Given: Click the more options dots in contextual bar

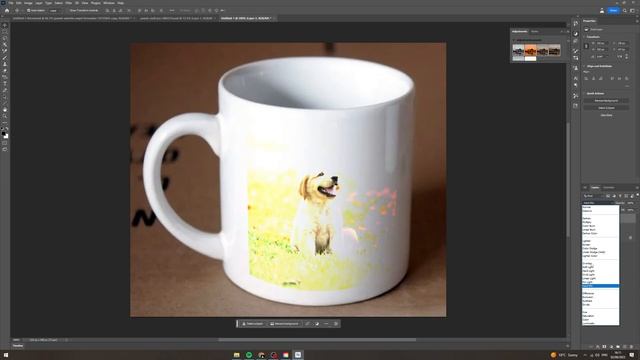Looking at the screenshot, I should (x=326, y=324).
